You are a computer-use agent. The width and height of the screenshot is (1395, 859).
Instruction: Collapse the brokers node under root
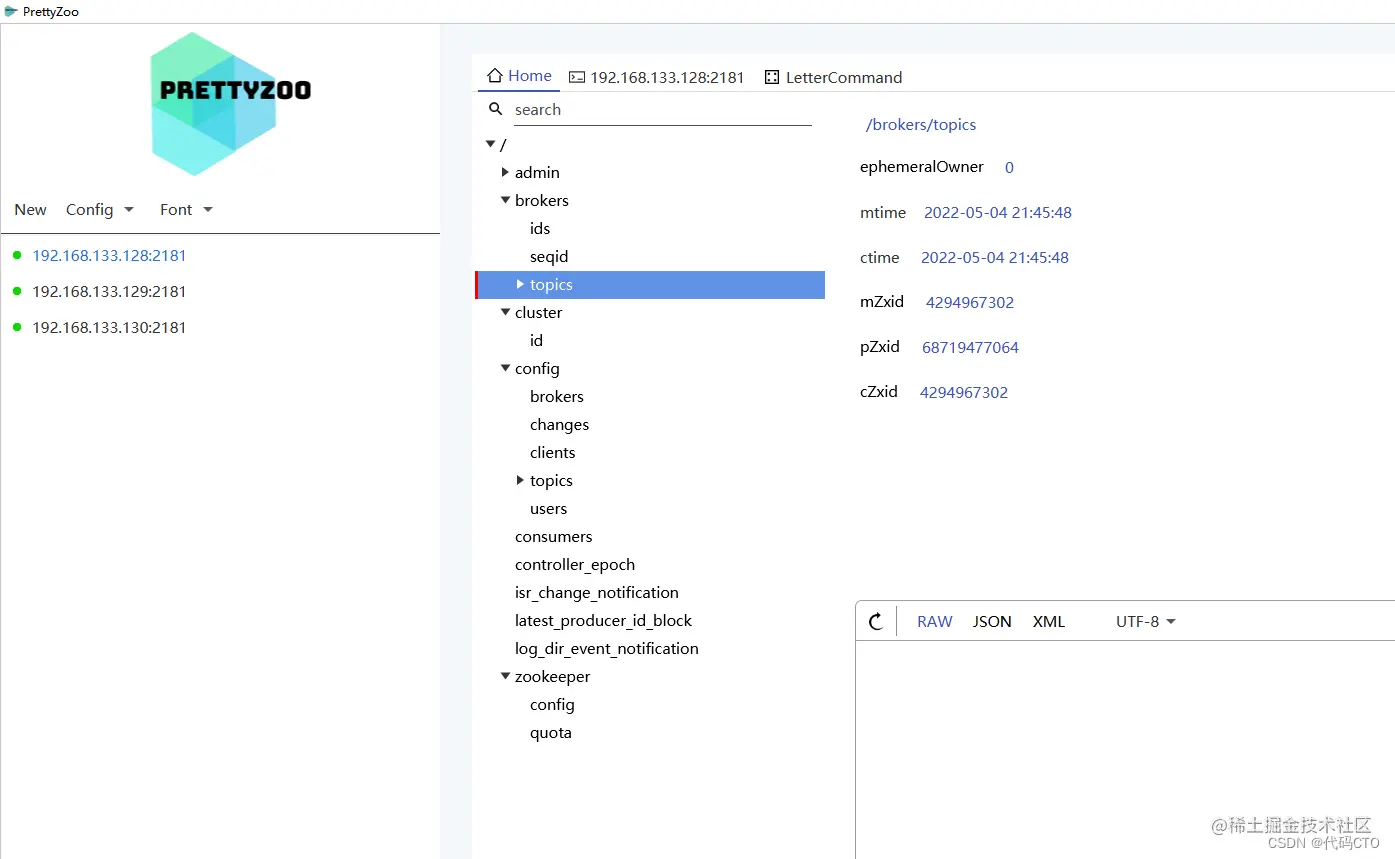[505, 200]
